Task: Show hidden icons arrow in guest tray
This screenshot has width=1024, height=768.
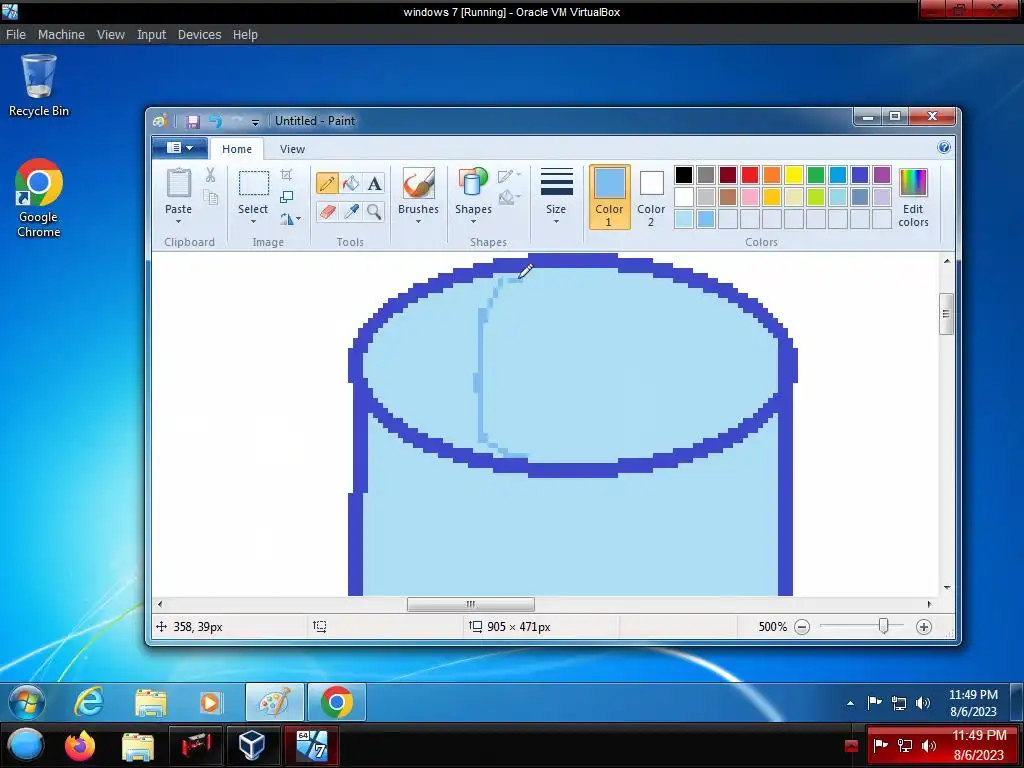Action: click(850, 703)
